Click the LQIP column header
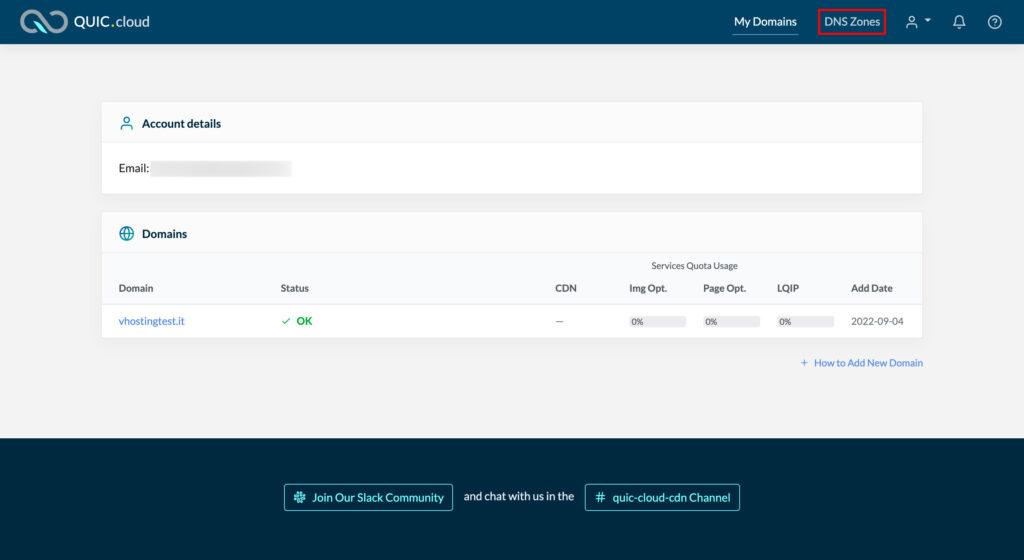1024x560 pixels. click(788, 288)
